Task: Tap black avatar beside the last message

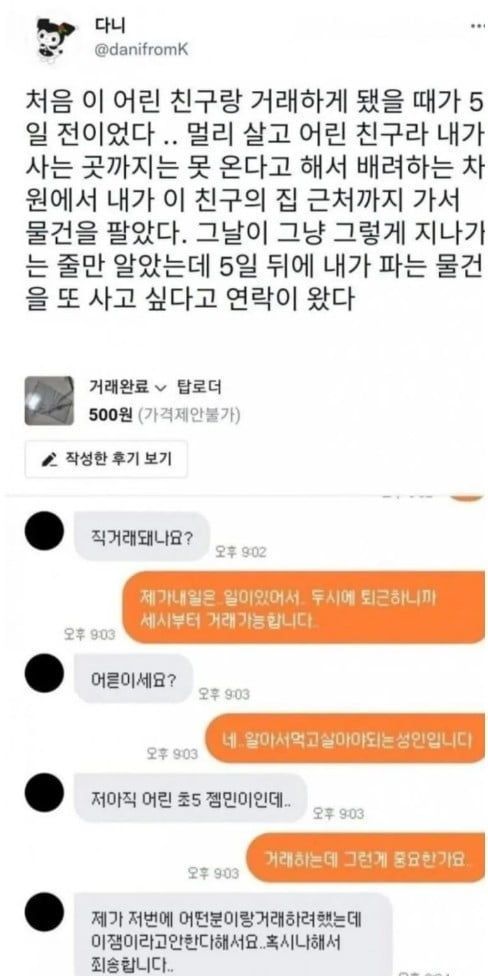Action: point(44,913)
